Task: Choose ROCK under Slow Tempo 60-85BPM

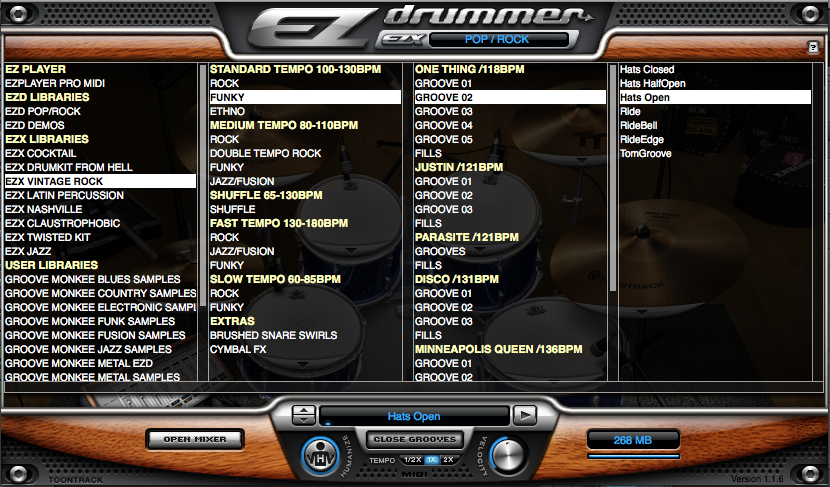Action: point(305,293)
